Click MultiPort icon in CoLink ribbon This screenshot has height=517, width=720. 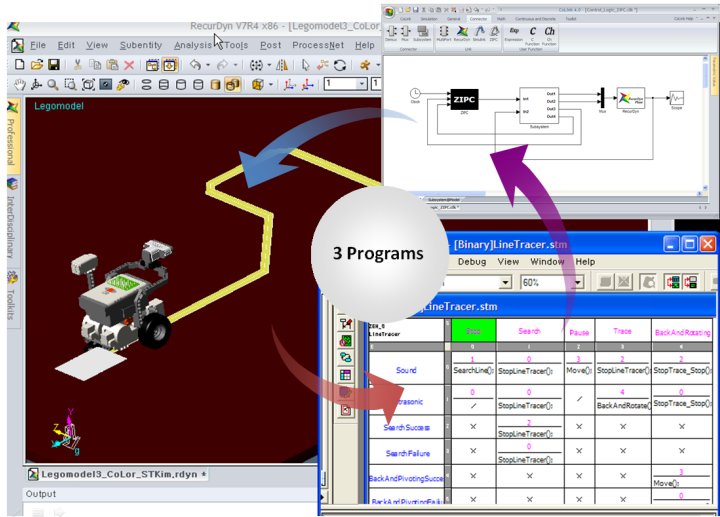click(444, 34)
